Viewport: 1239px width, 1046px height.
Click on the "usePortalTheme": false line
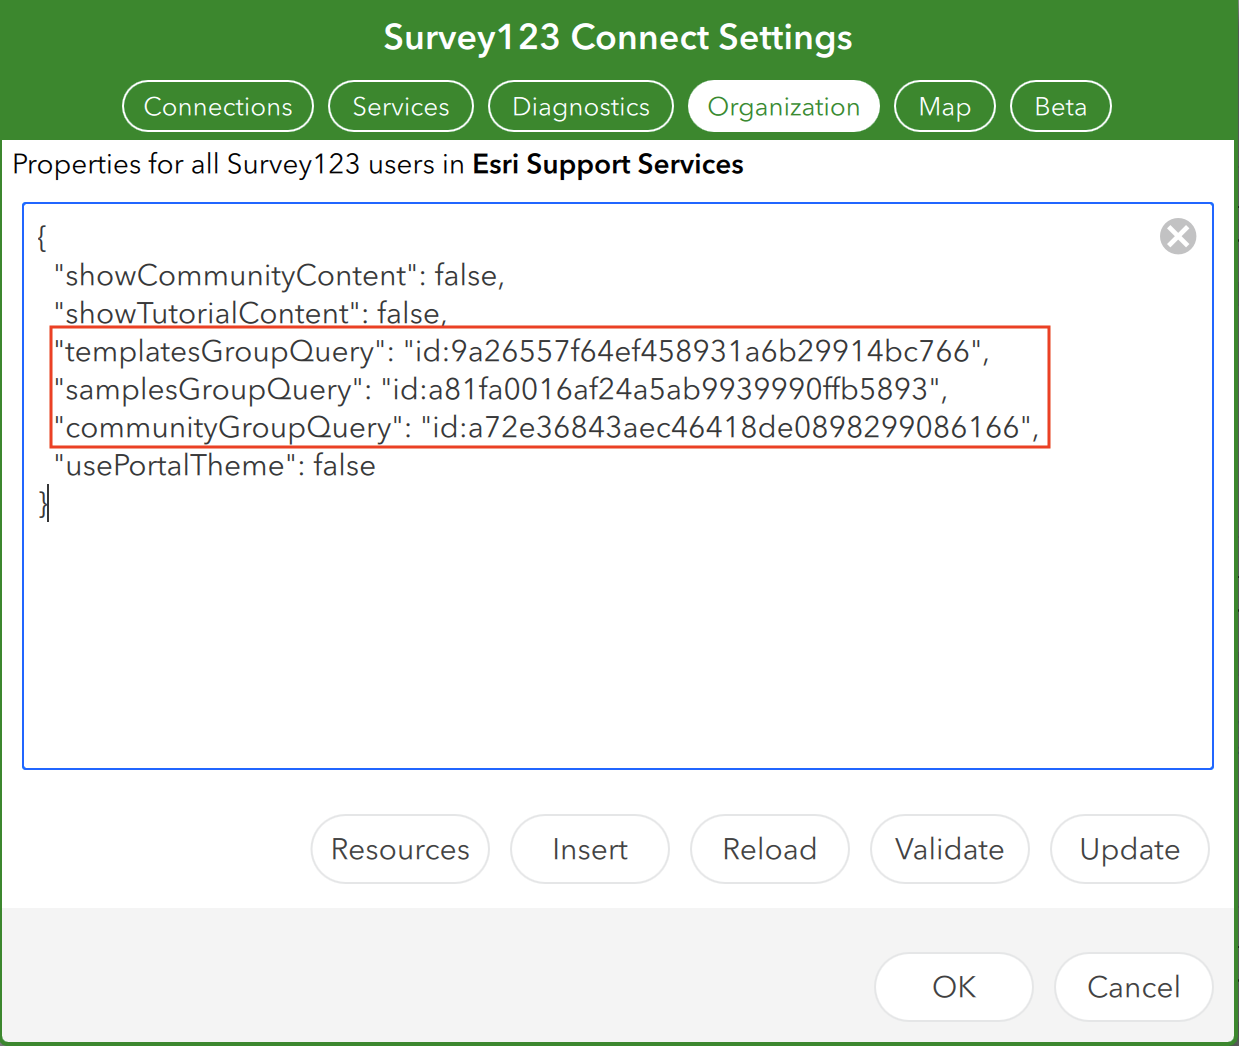point(215,465)
